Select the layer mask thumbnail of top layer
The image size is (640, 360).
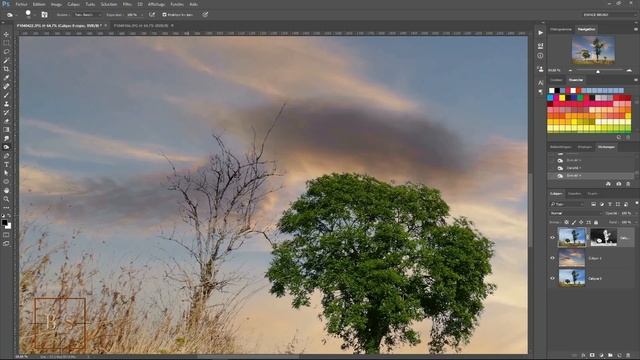[x=603, y=237]
